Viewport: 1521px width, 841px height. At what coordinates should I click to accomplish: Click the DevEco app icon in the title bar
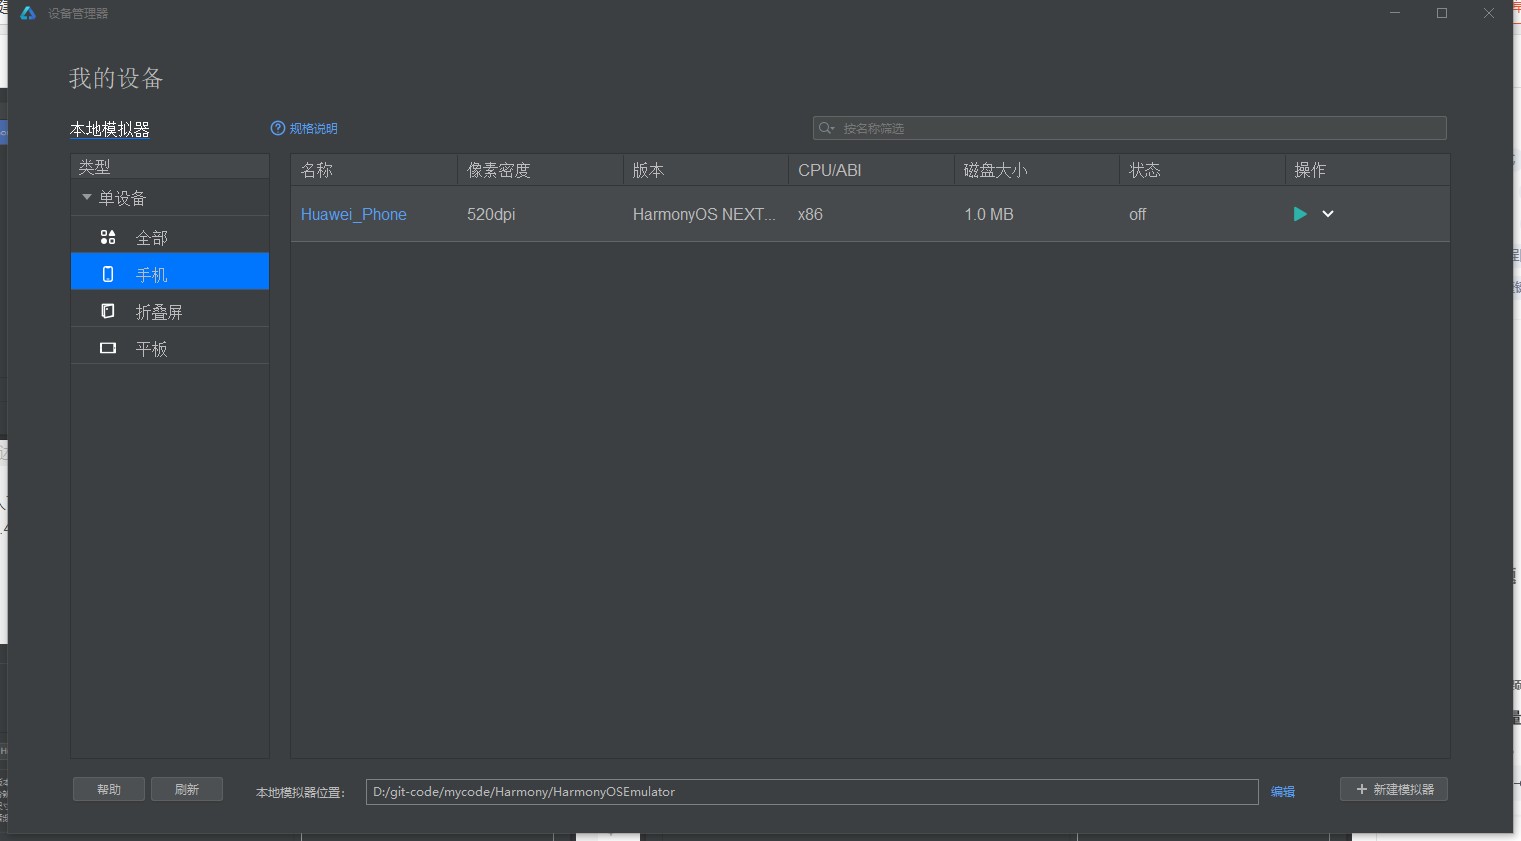28,13
